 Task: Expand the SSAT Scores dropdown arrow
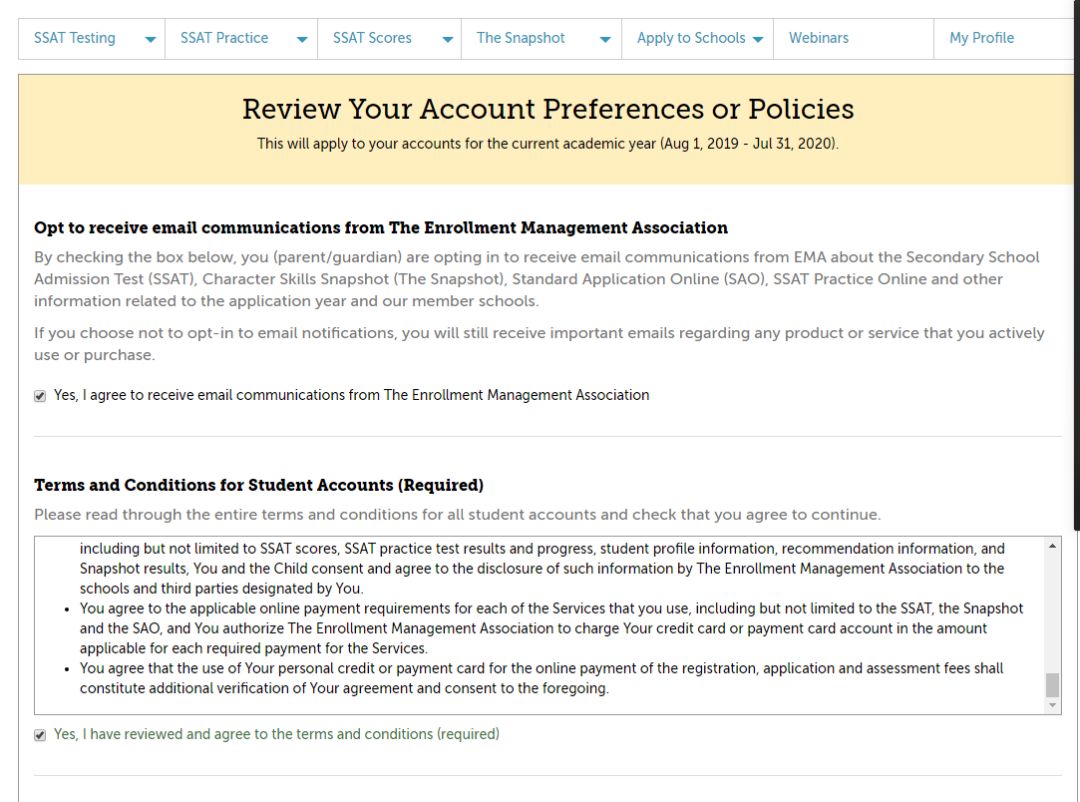447,40
